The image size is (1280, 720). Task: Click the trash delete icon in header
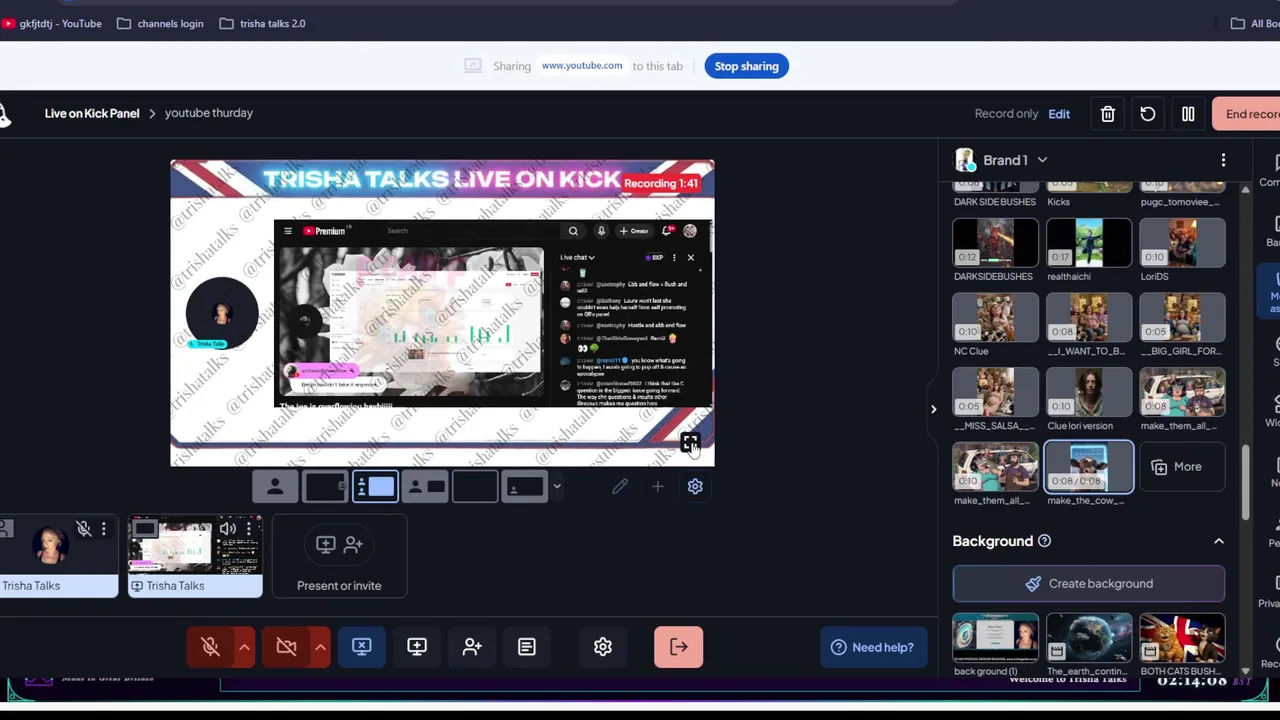1108,114
